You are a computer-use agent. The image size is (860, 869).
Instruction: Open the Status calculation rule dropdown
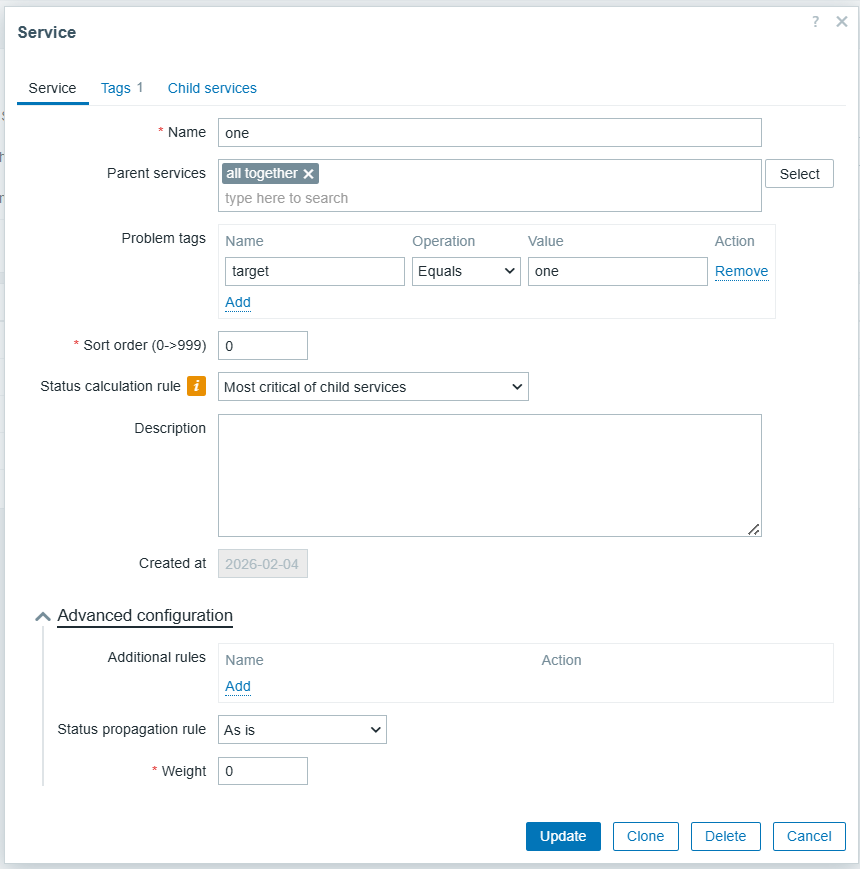[373, 387]
